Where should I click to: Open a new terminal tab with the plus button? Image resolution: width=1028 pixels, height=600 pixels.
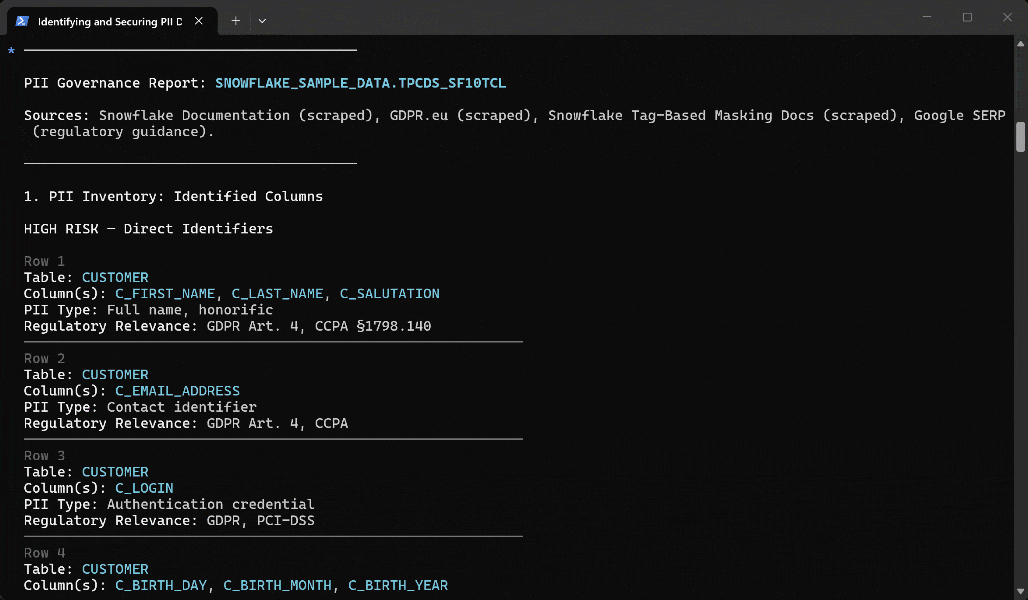pos(235,21)
